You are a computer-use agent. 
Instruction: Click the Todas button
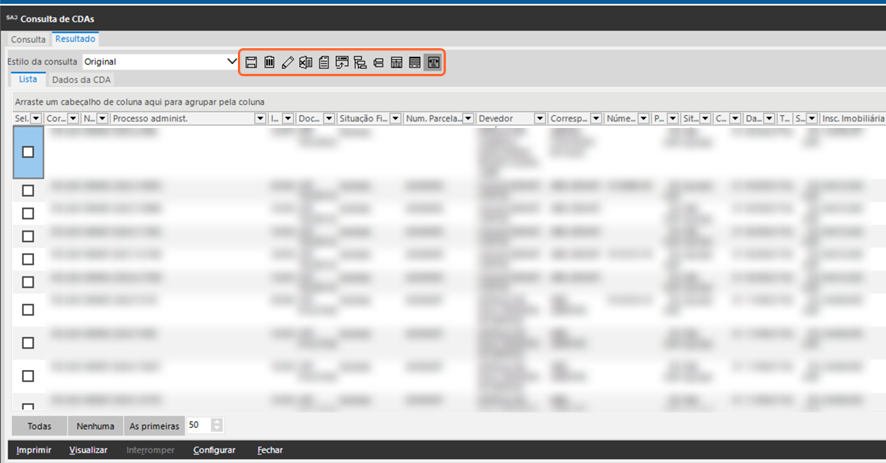click(39, 426)
